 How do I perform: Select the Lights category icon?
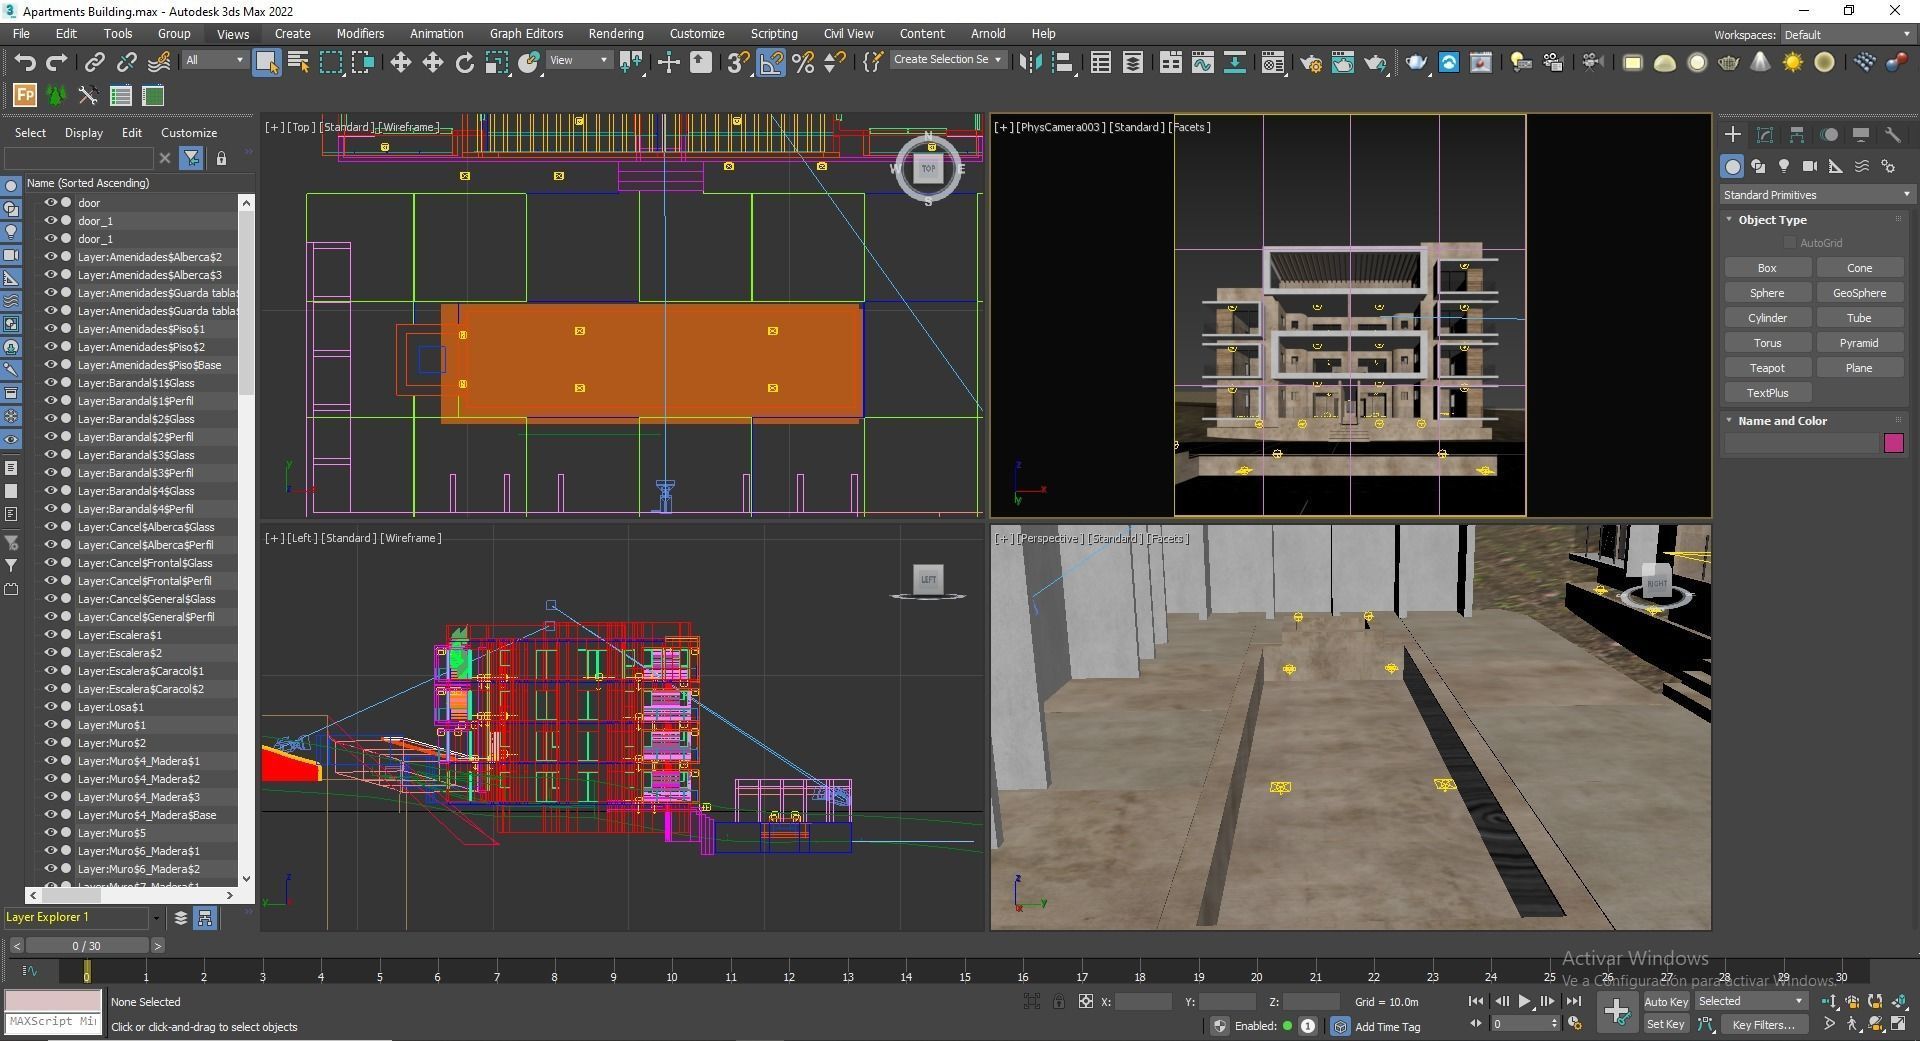click(1784, 166)
